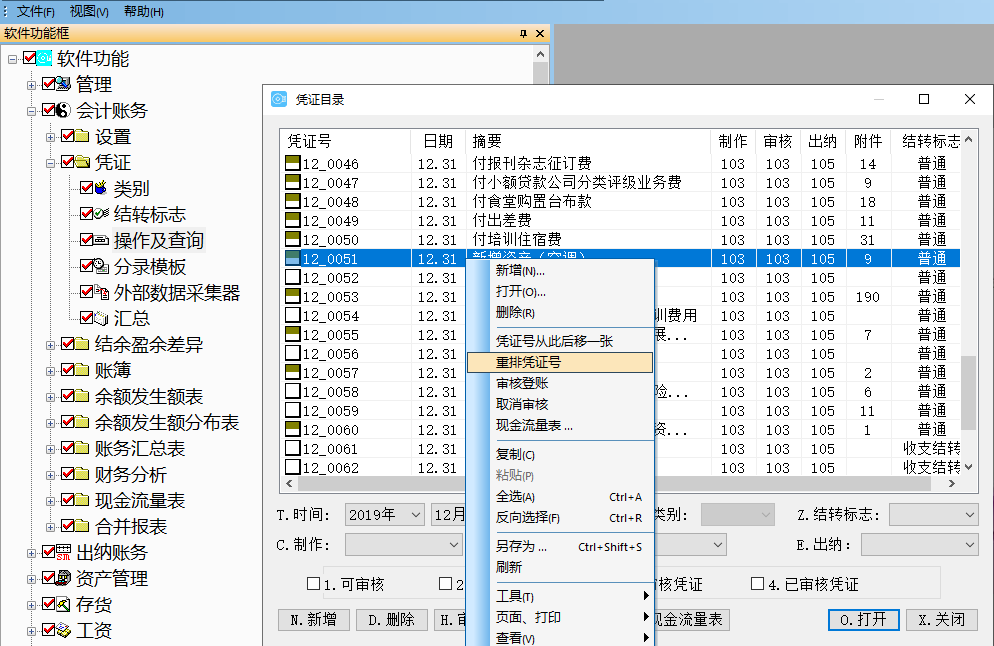This screenshot has height=646, width=994.
Task: Click the 外部数据采集器 icon
Action: coord(103,291)
